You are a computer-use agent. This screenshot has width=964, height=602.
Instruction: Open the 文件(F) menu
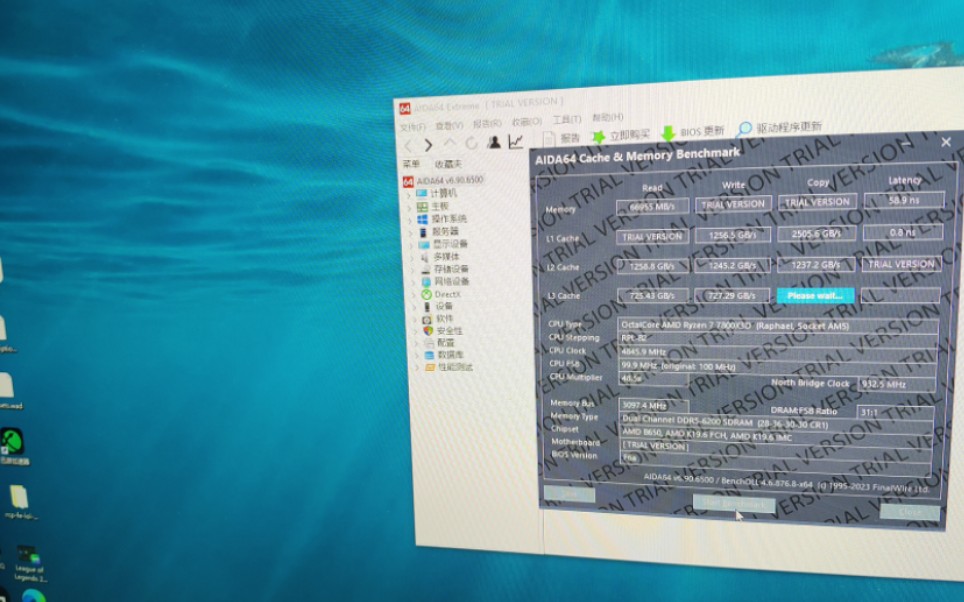pos(413,127)
